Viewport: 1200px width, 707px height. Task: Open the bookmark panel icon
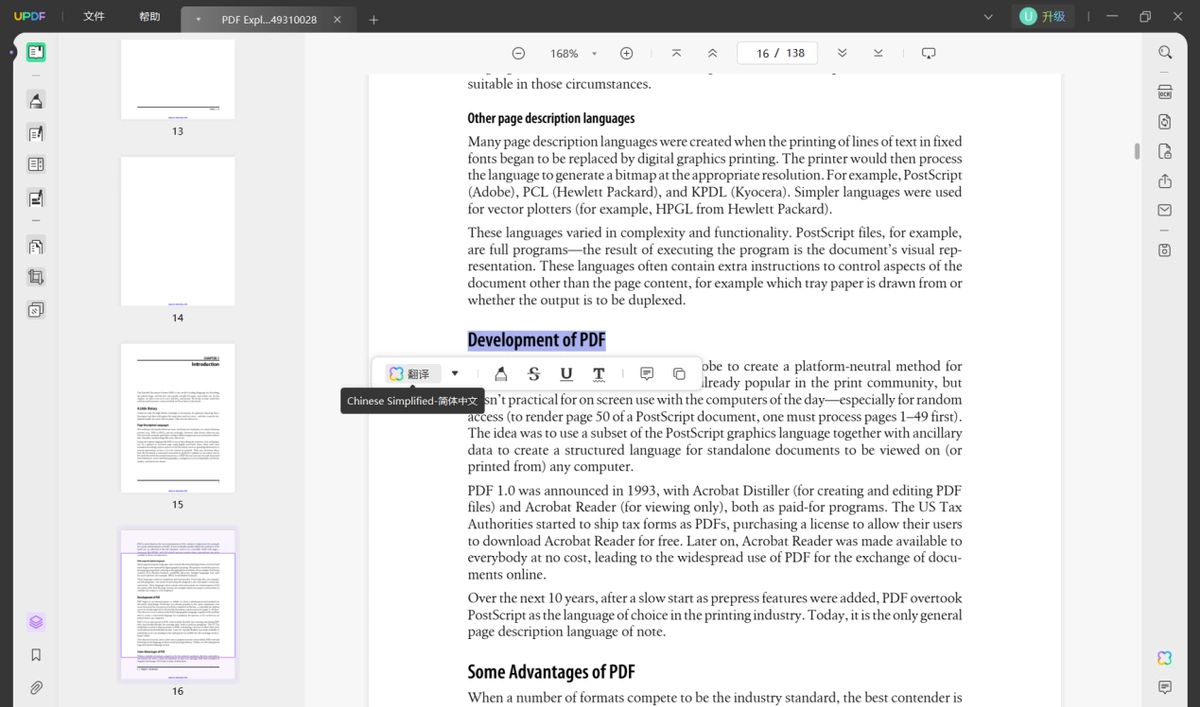coord(36,655)
